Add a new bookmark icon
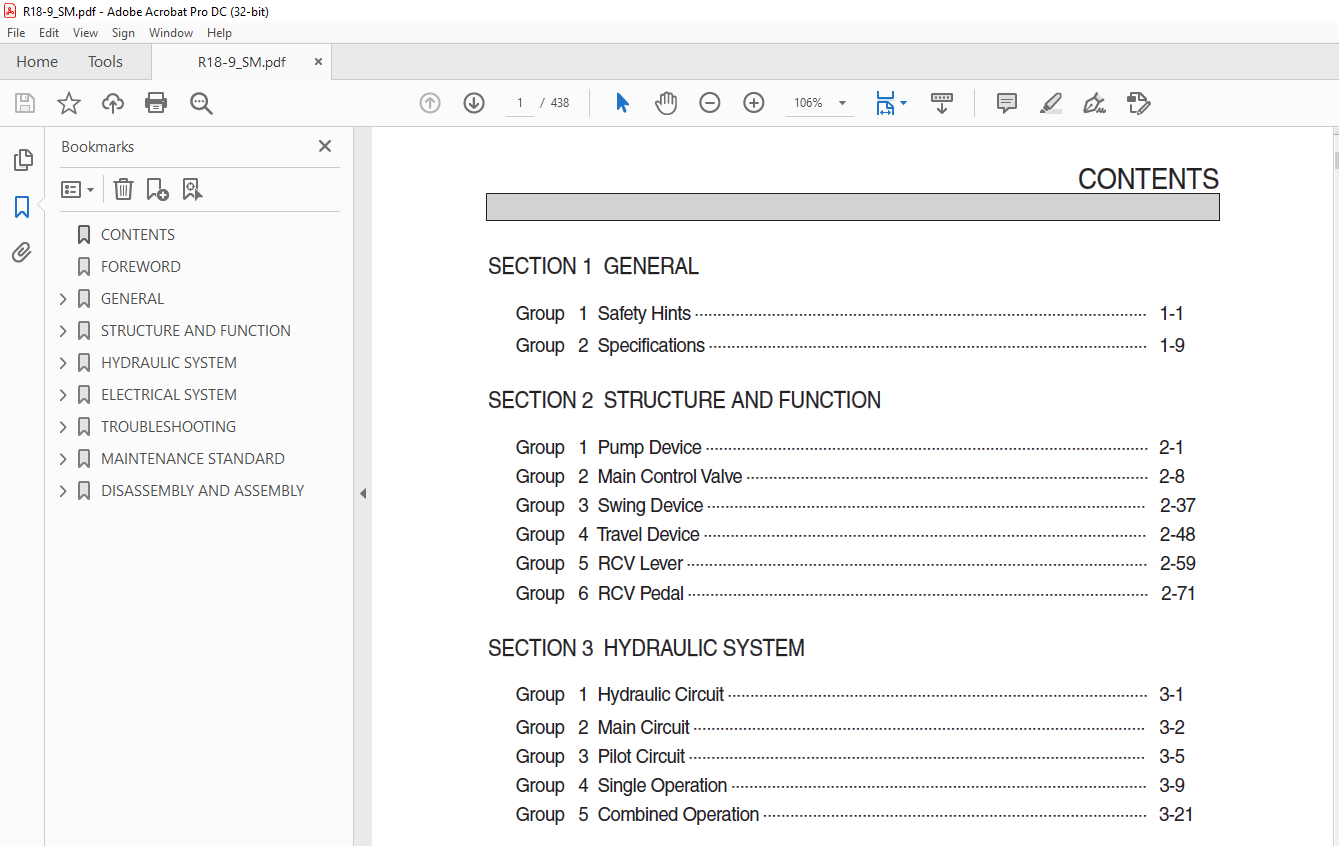The height and width of the screenshot is (846, 1339). click(x=157, y=189)
